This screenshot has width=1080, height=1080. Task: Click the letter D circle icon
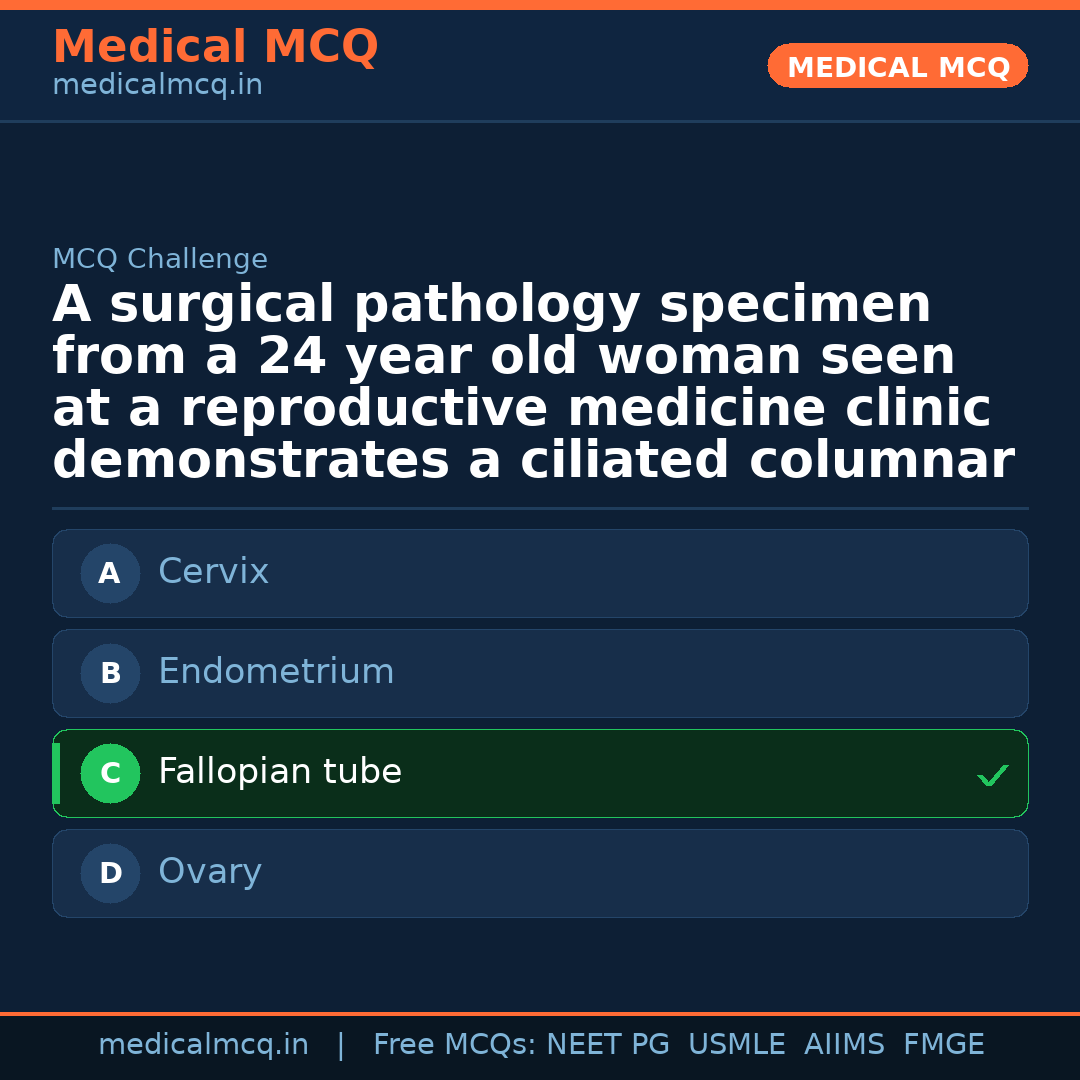click(x=110, y=873)
